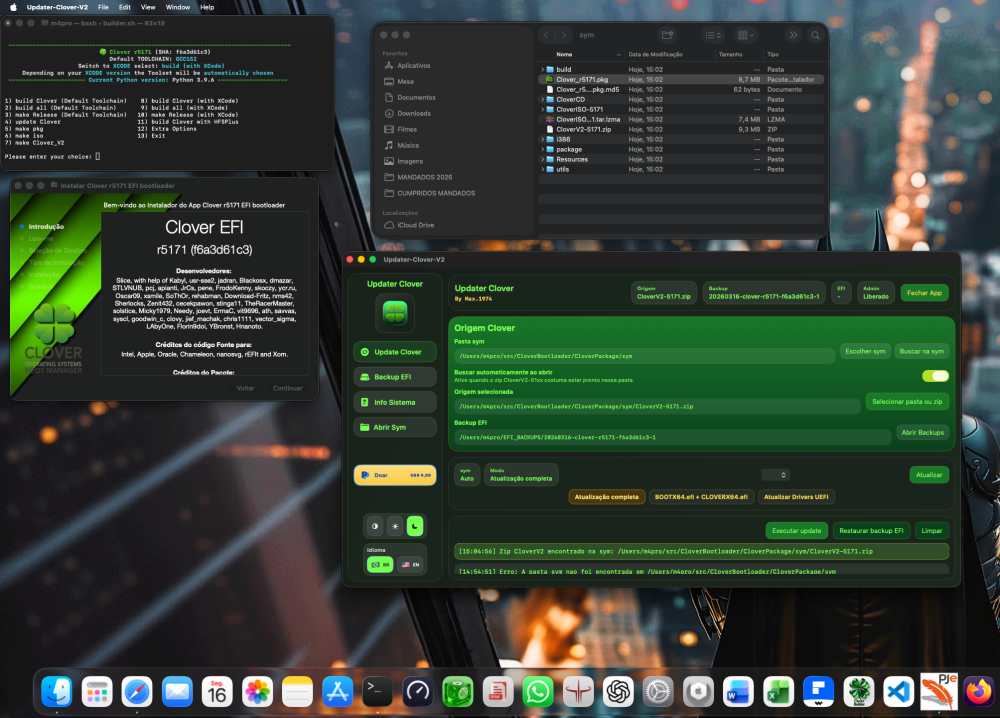Open Backup EFI section in sidebar
The image size is (1000, 718).
(x=395, y=377)
